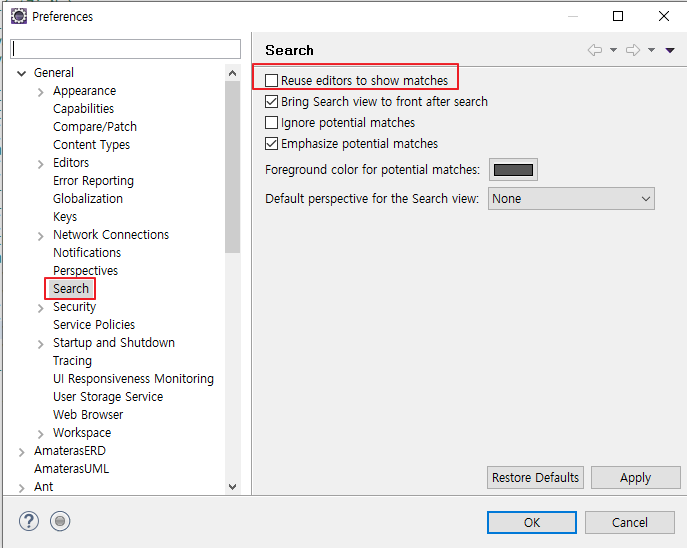Expand Startup and Shutdown node
The width and height of the screenshot is (687, 548).
(41, 344)
